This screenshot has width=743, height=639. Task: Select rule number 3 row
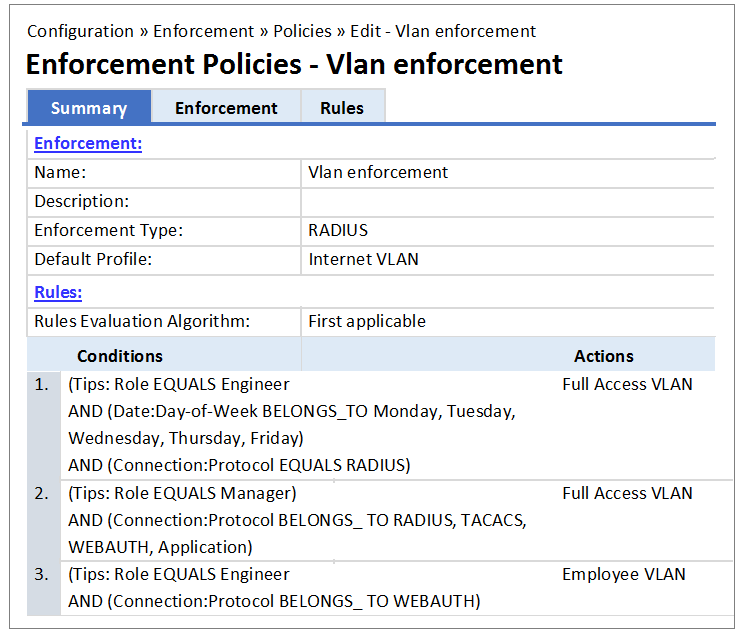(x=41, y=575)
